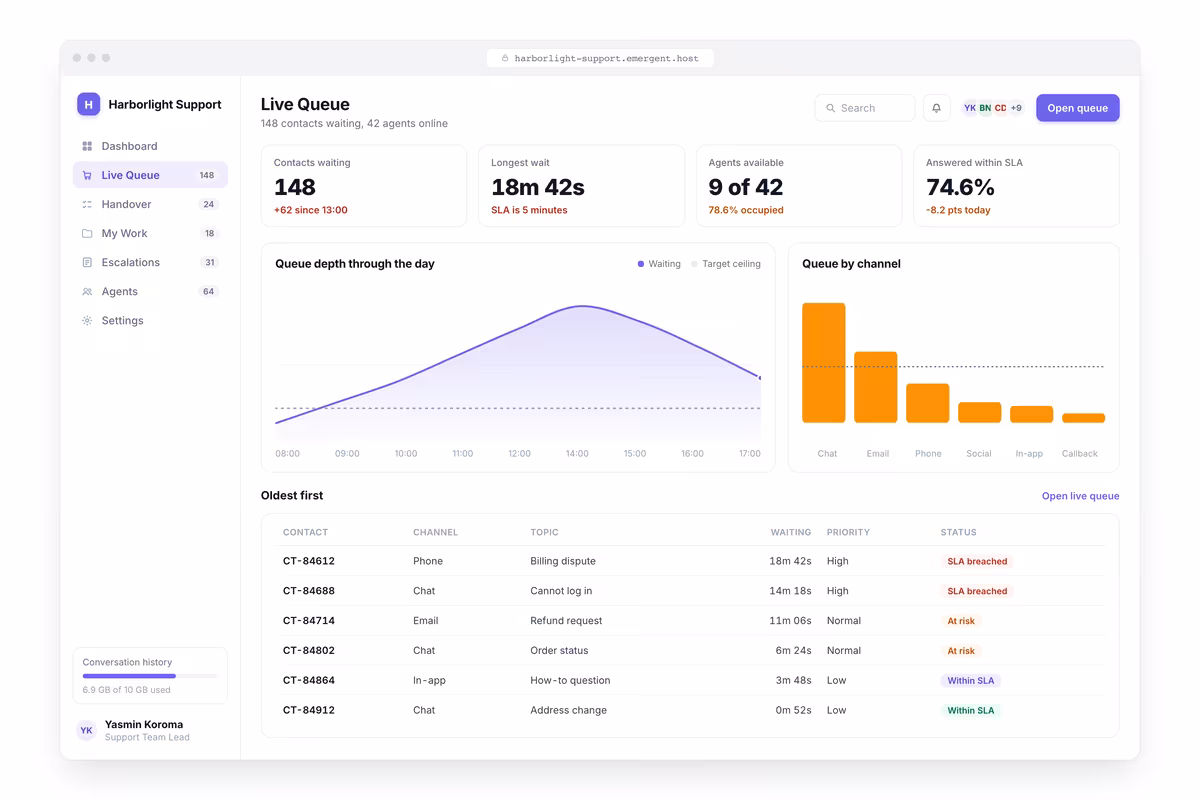Screen dimensions: 1200x800
Task: Click SLA breached status for Cannot log in
Action: (x=977, y=591)
